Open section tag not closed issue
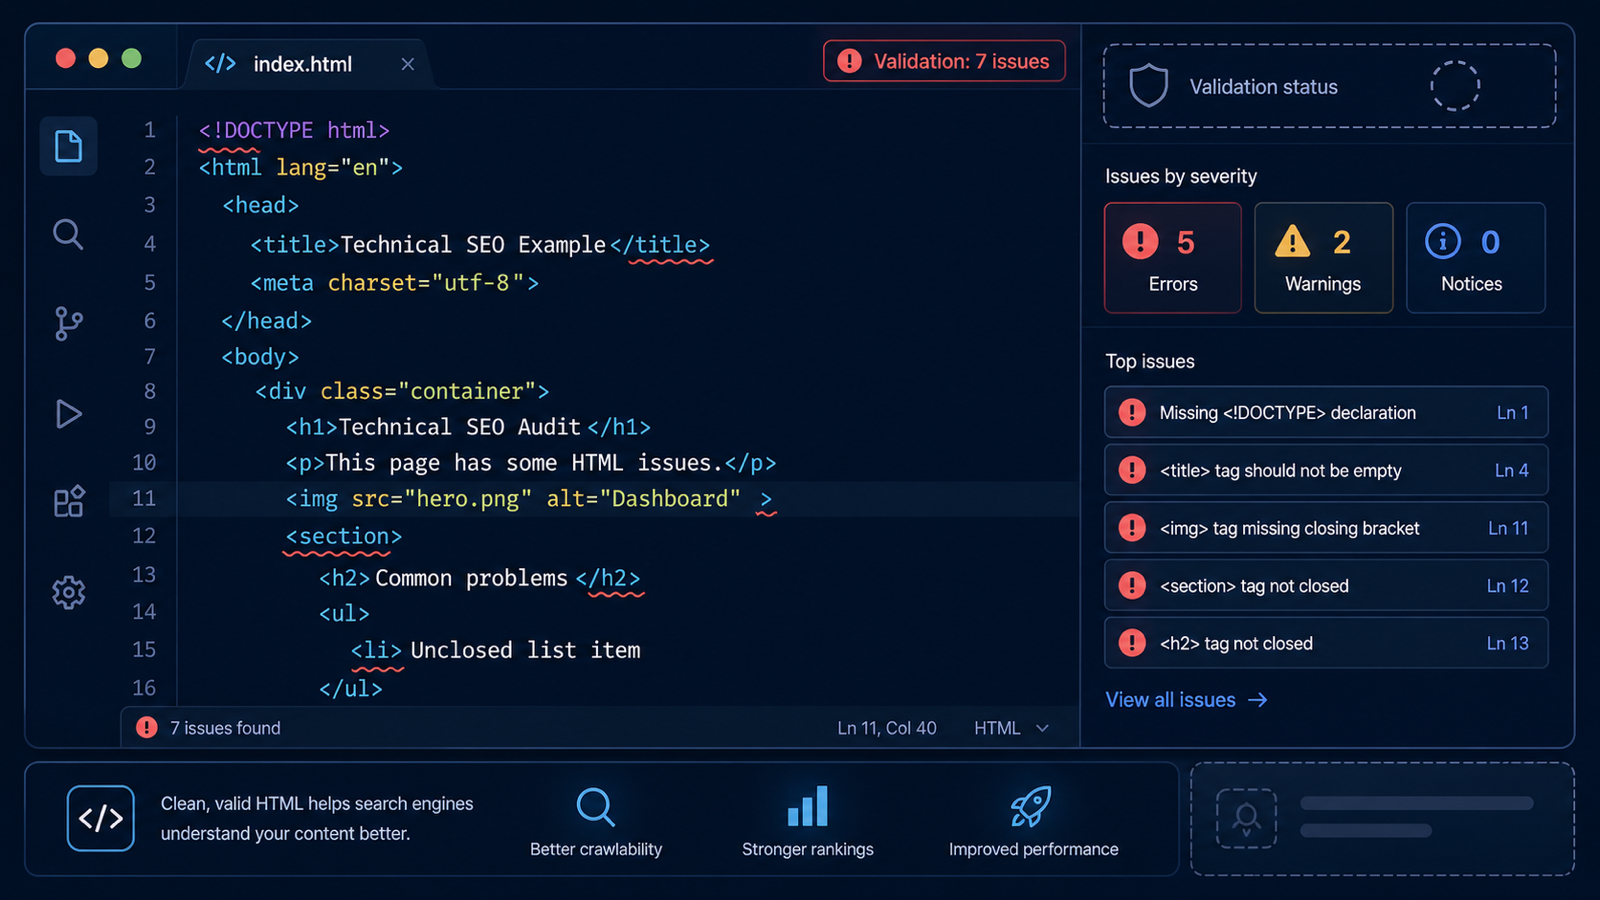Image resolution: width=1600 pixels, height=900 pixels. 1326,586
